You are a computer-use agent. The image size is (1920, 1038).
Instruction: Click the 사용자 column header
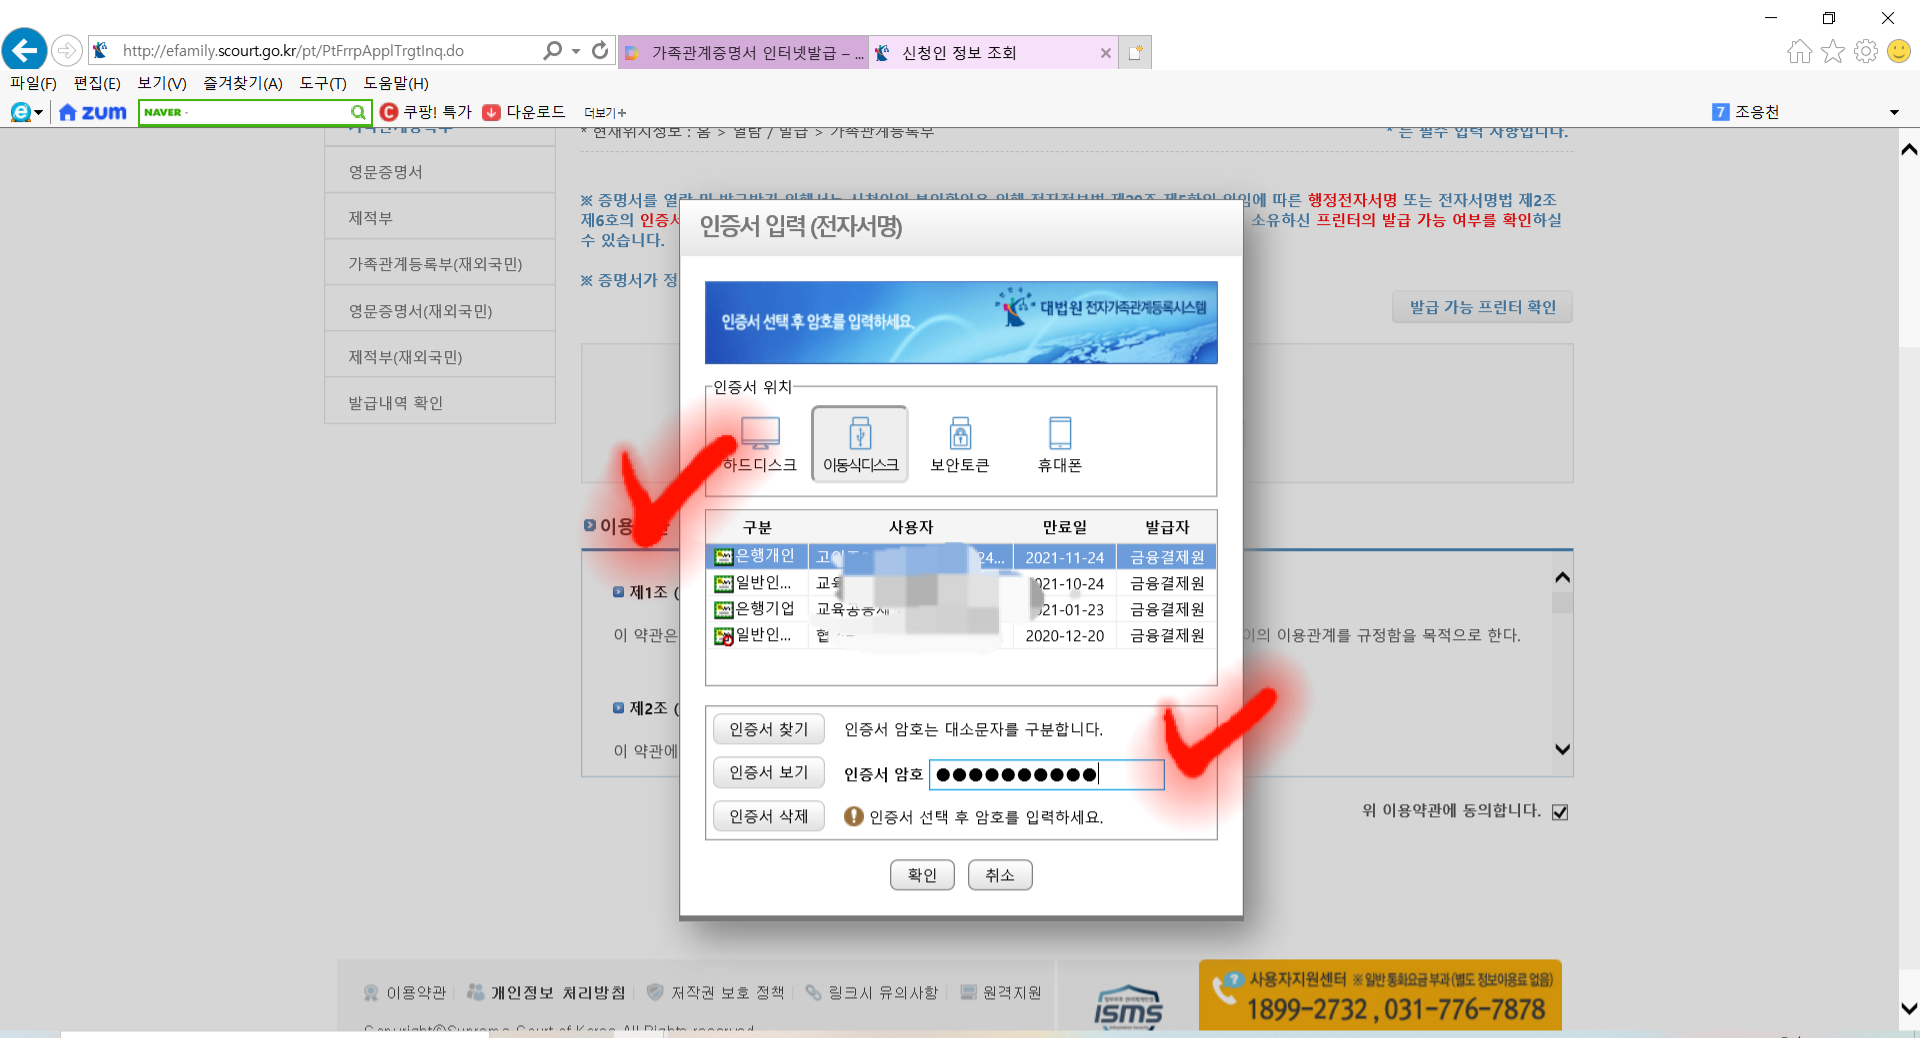(x=911, y=527)
